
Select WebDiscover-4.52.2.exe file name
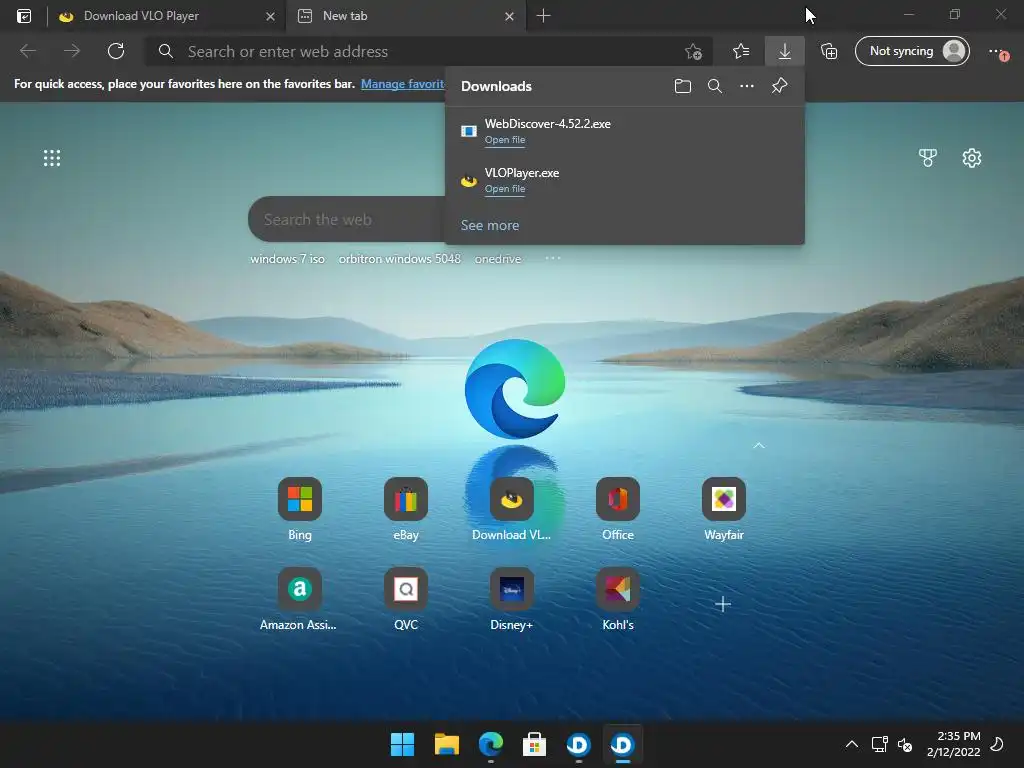(547, 123)
